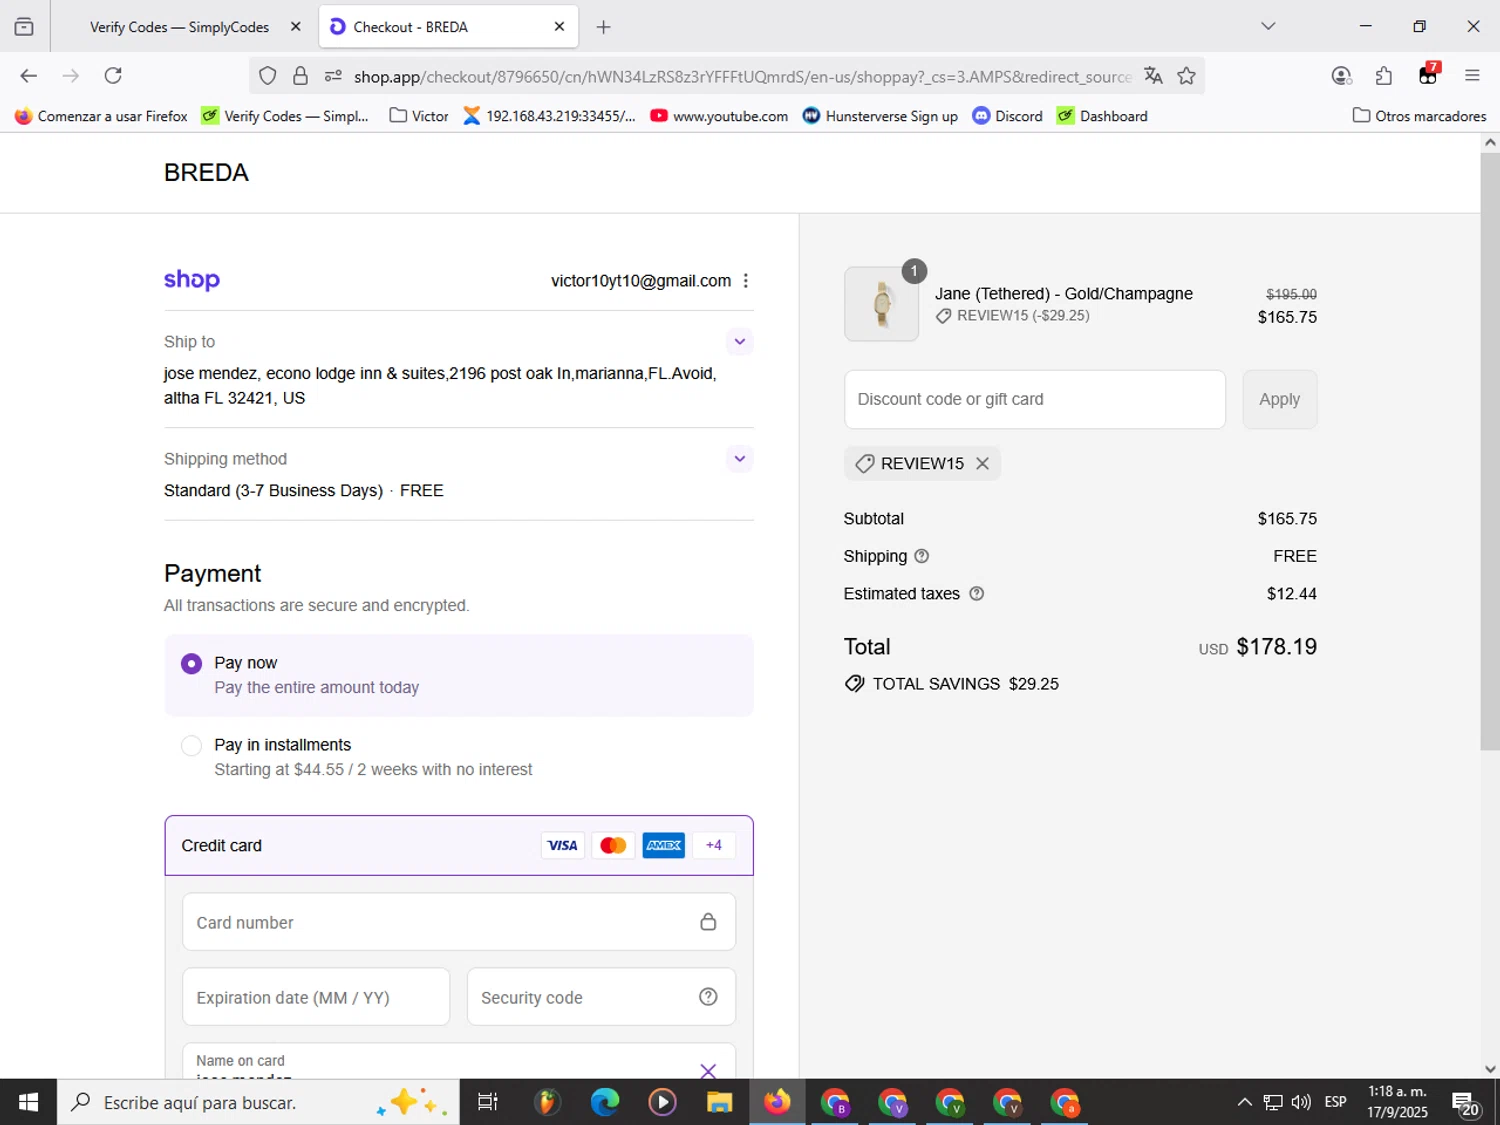Click the Windows taskbar search box

click(258, 1102)
